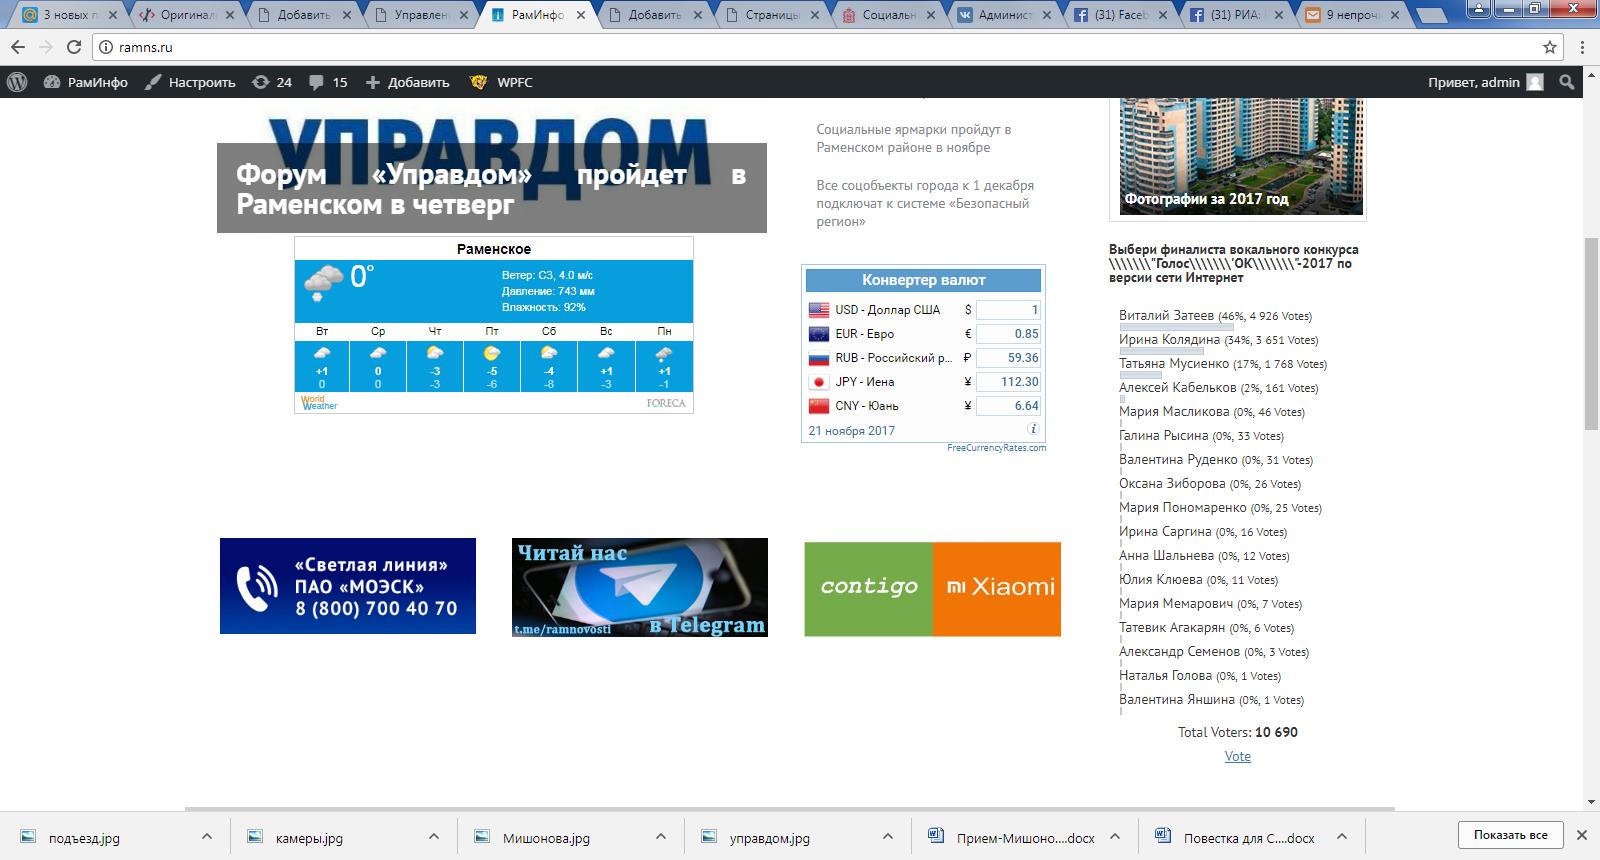The width and height of the screenshot is (1600, 860).
Task: Click the updates icon showing 24
Action: [x=272, y=82]
